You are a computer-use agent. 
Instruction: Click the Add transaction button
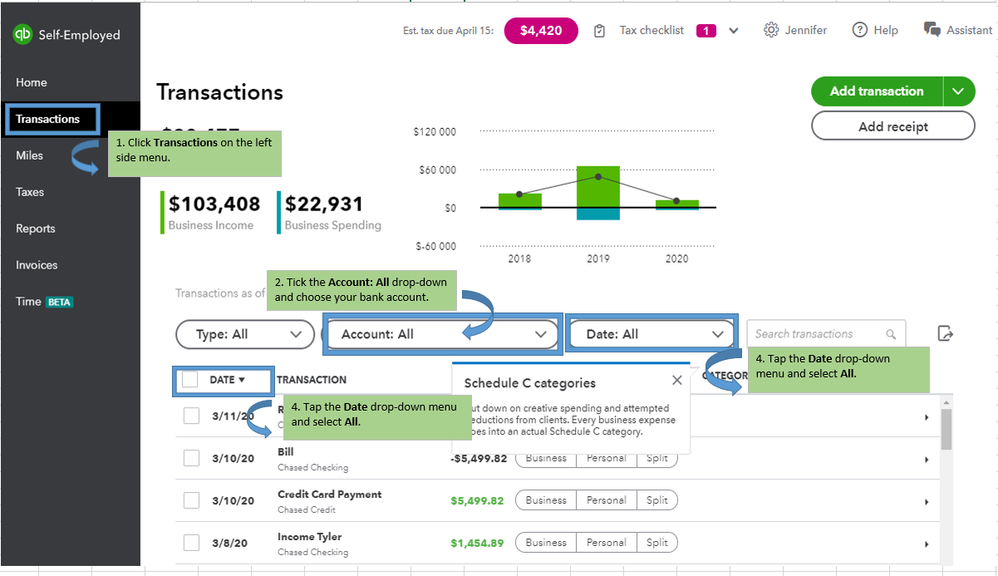(876, 91)
